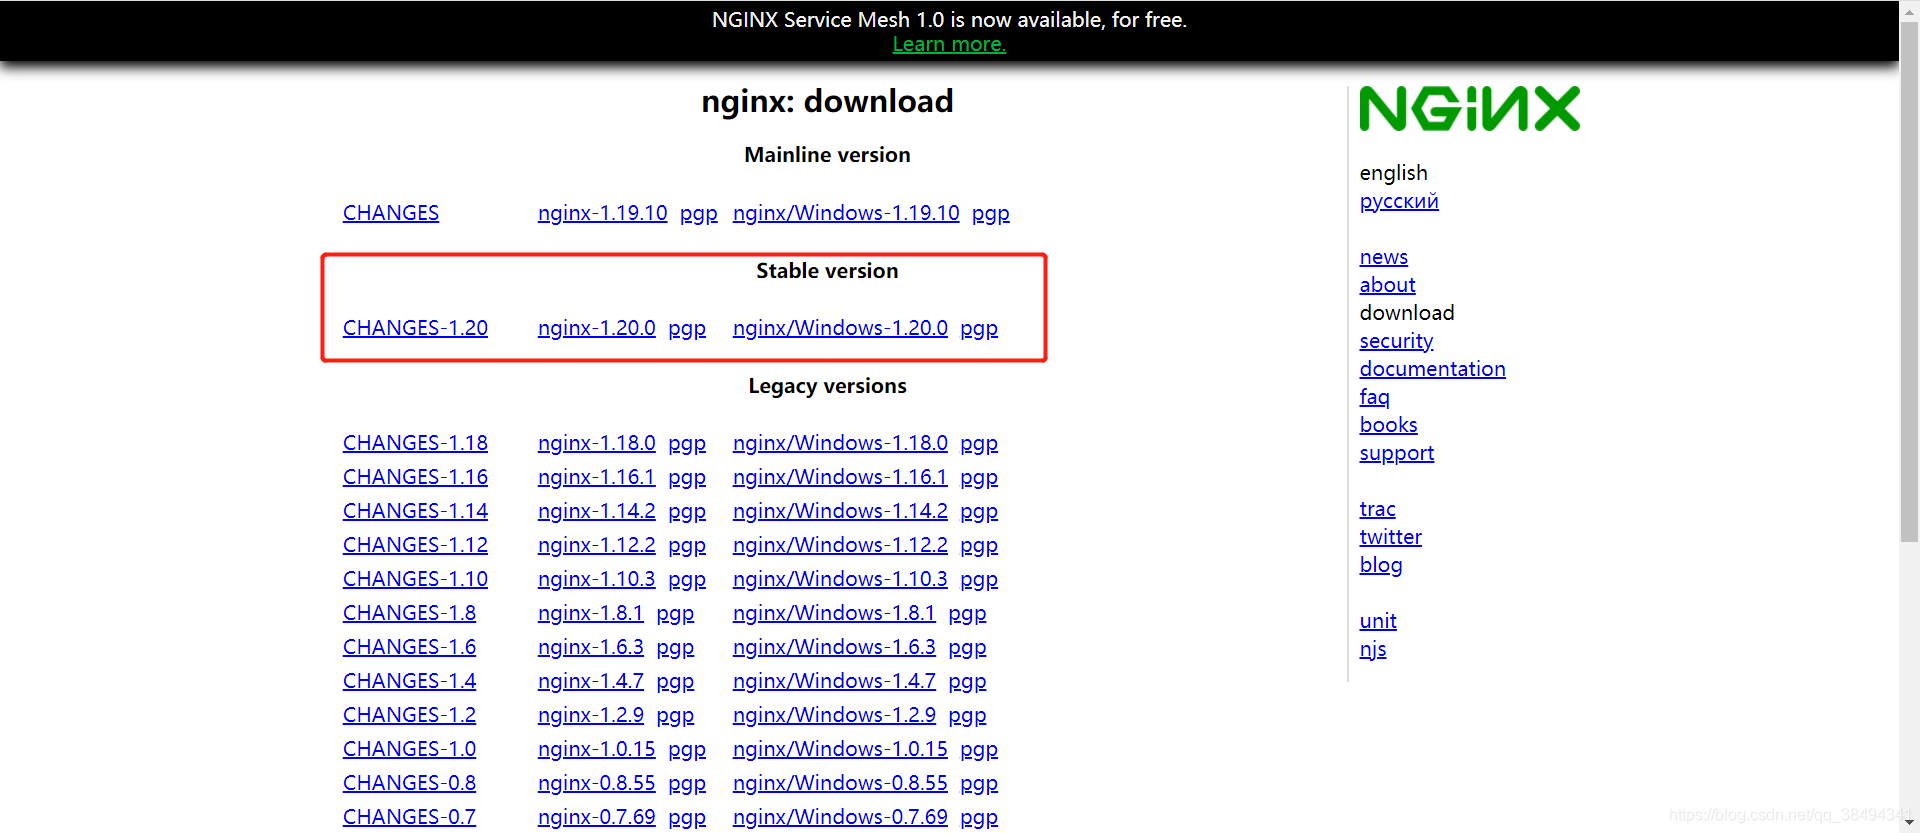Open CHANGES-1.18 link
1920x833 pixels.
tap(415, 443)
